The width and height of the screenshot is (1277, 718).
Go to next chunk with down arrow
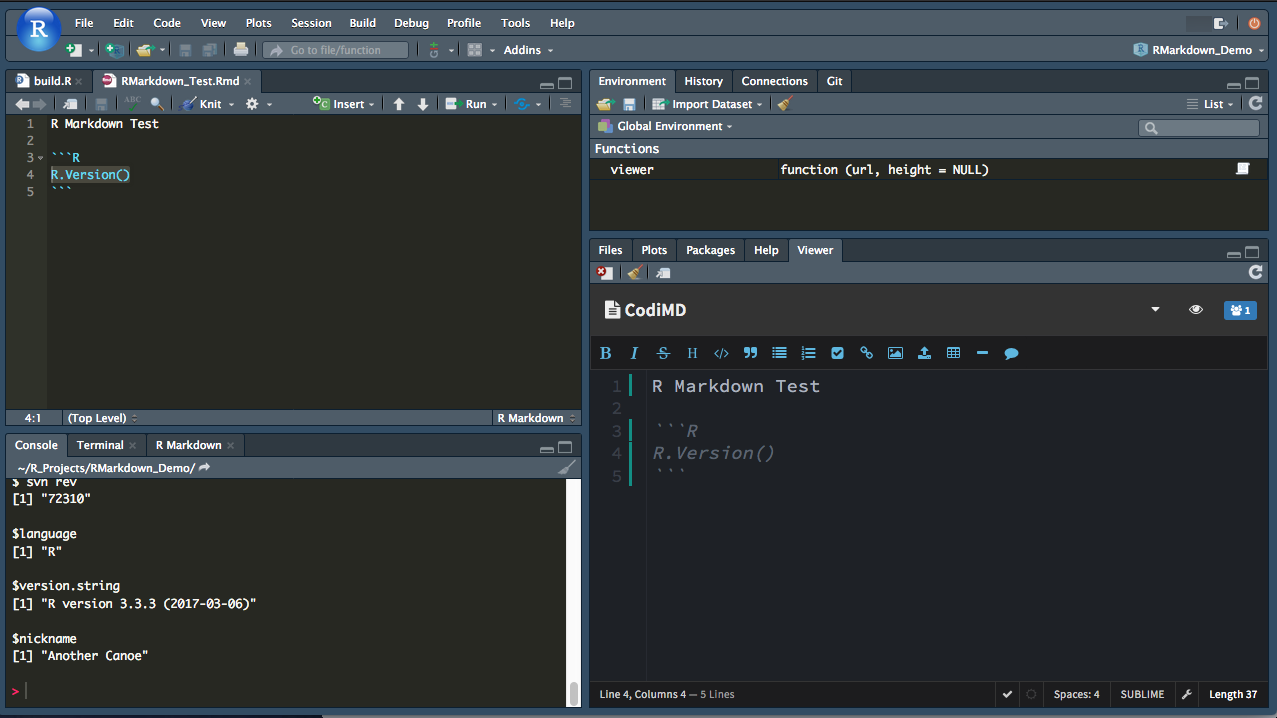(423, 104)
